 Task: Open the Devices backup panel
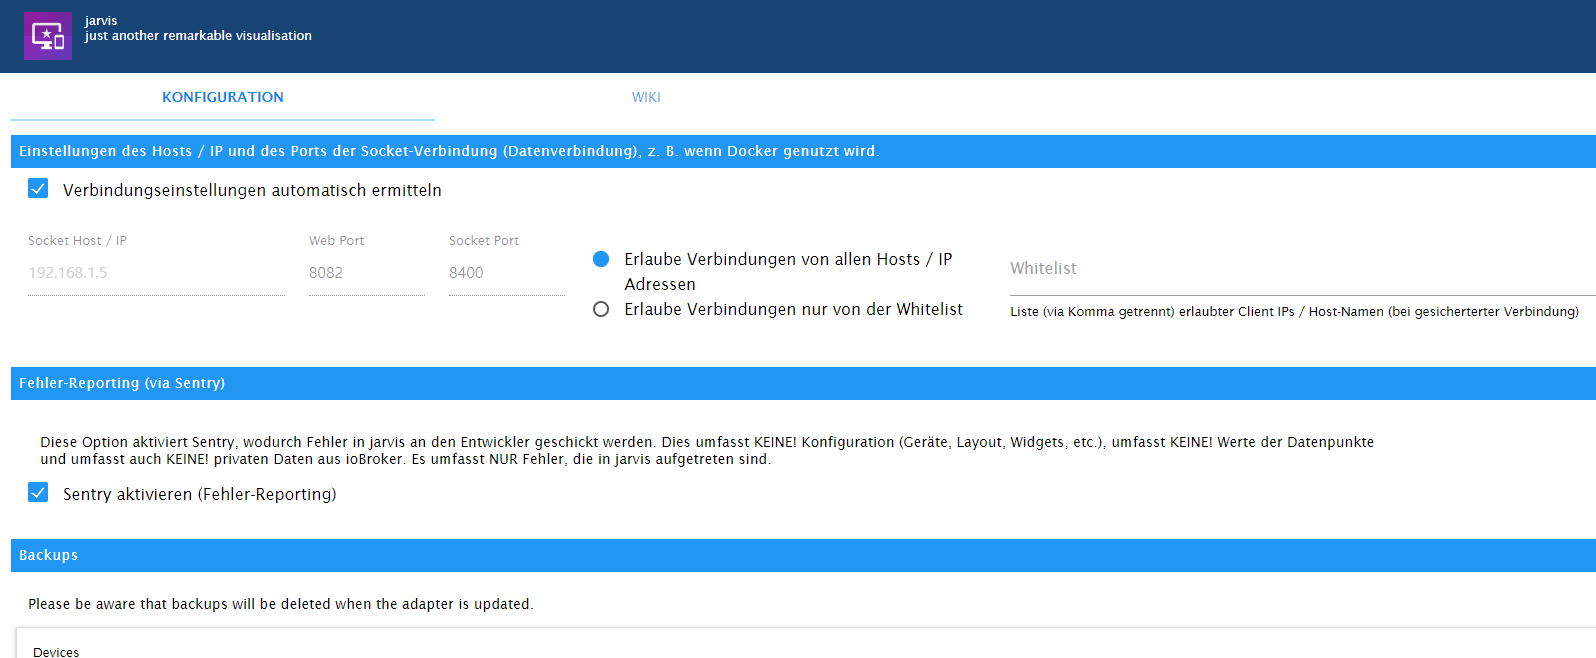click(56, 651)
